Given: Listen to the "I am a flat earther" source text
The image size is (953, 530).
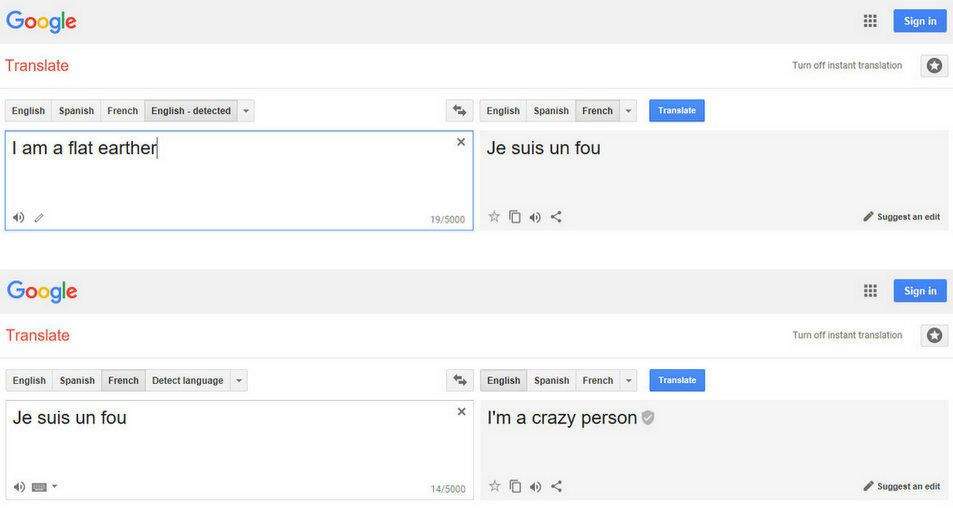Looking at the screenshot, I should 18,217.
